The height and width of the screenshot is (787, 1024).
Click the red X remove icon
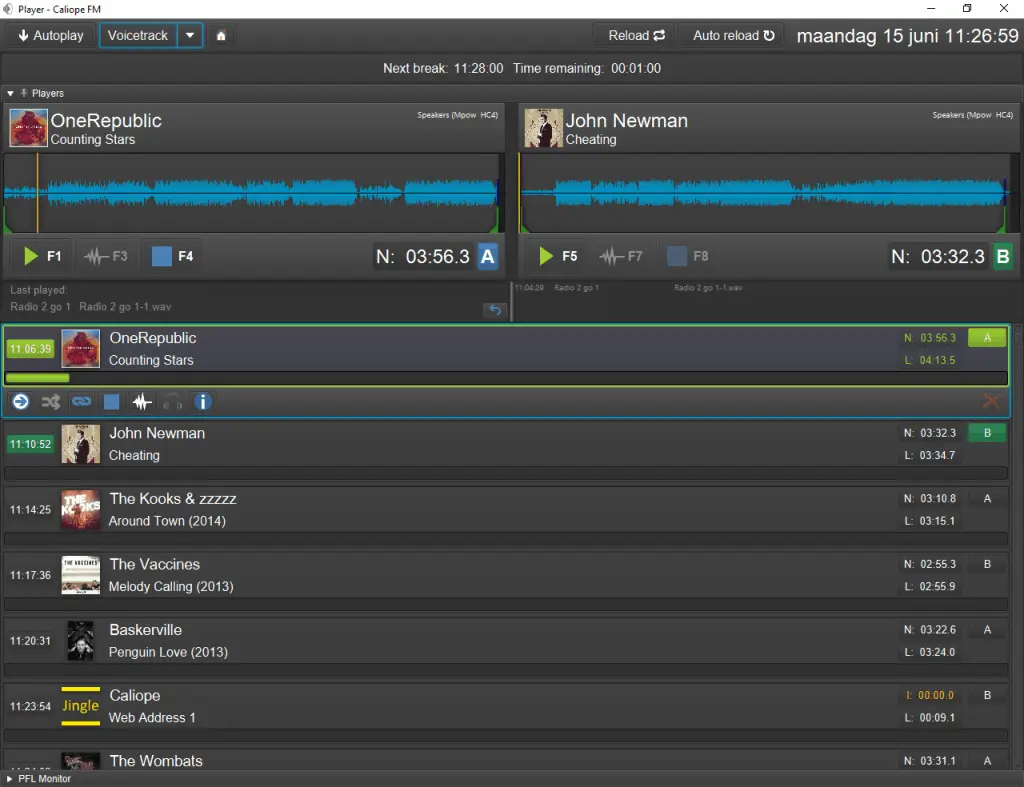pos(991,402)
